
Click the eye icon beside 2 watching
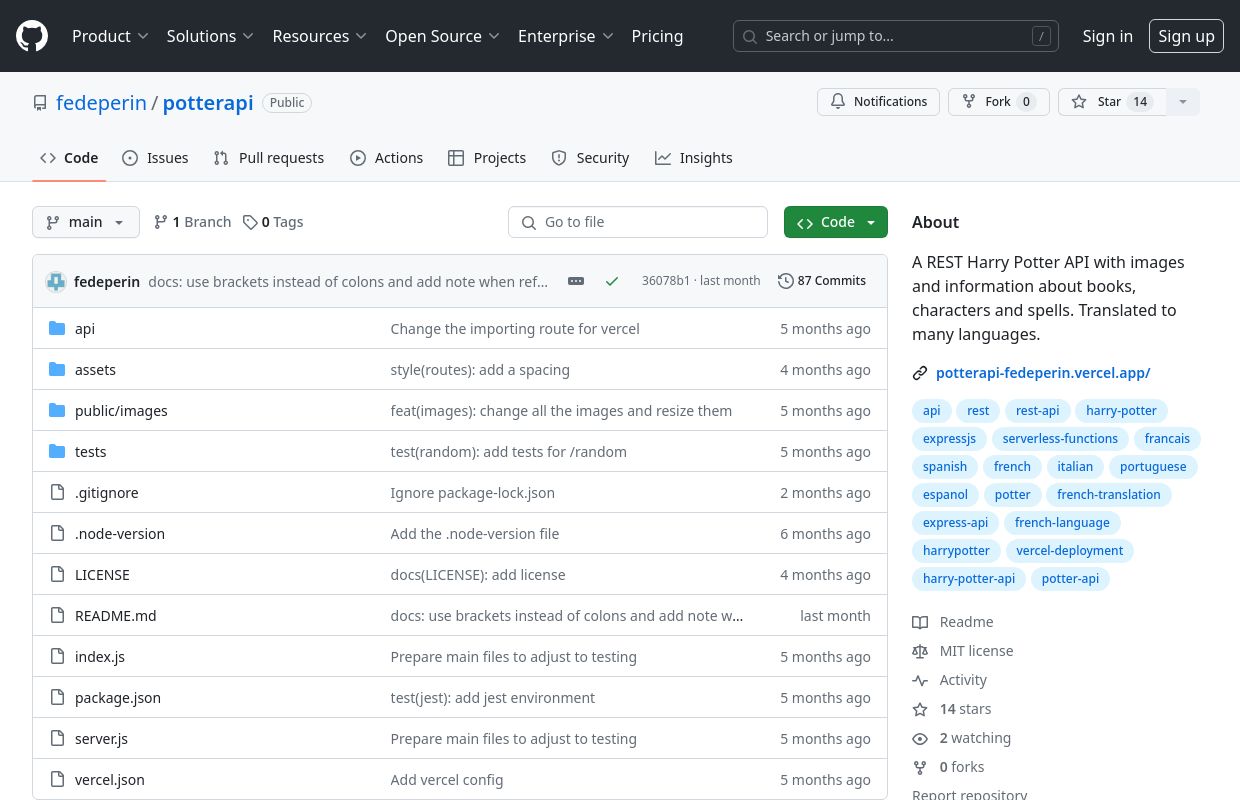coord(920,738)
